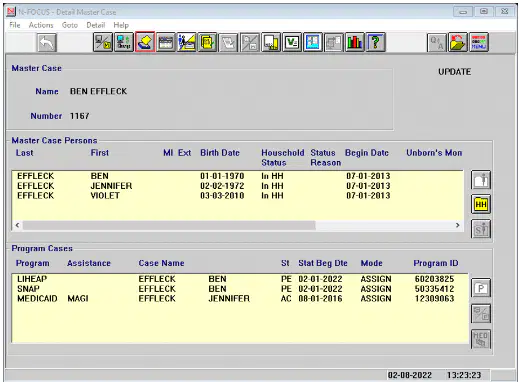
Task: Click the greyed Q/A toolbar icon
Action: click(437, 42)
